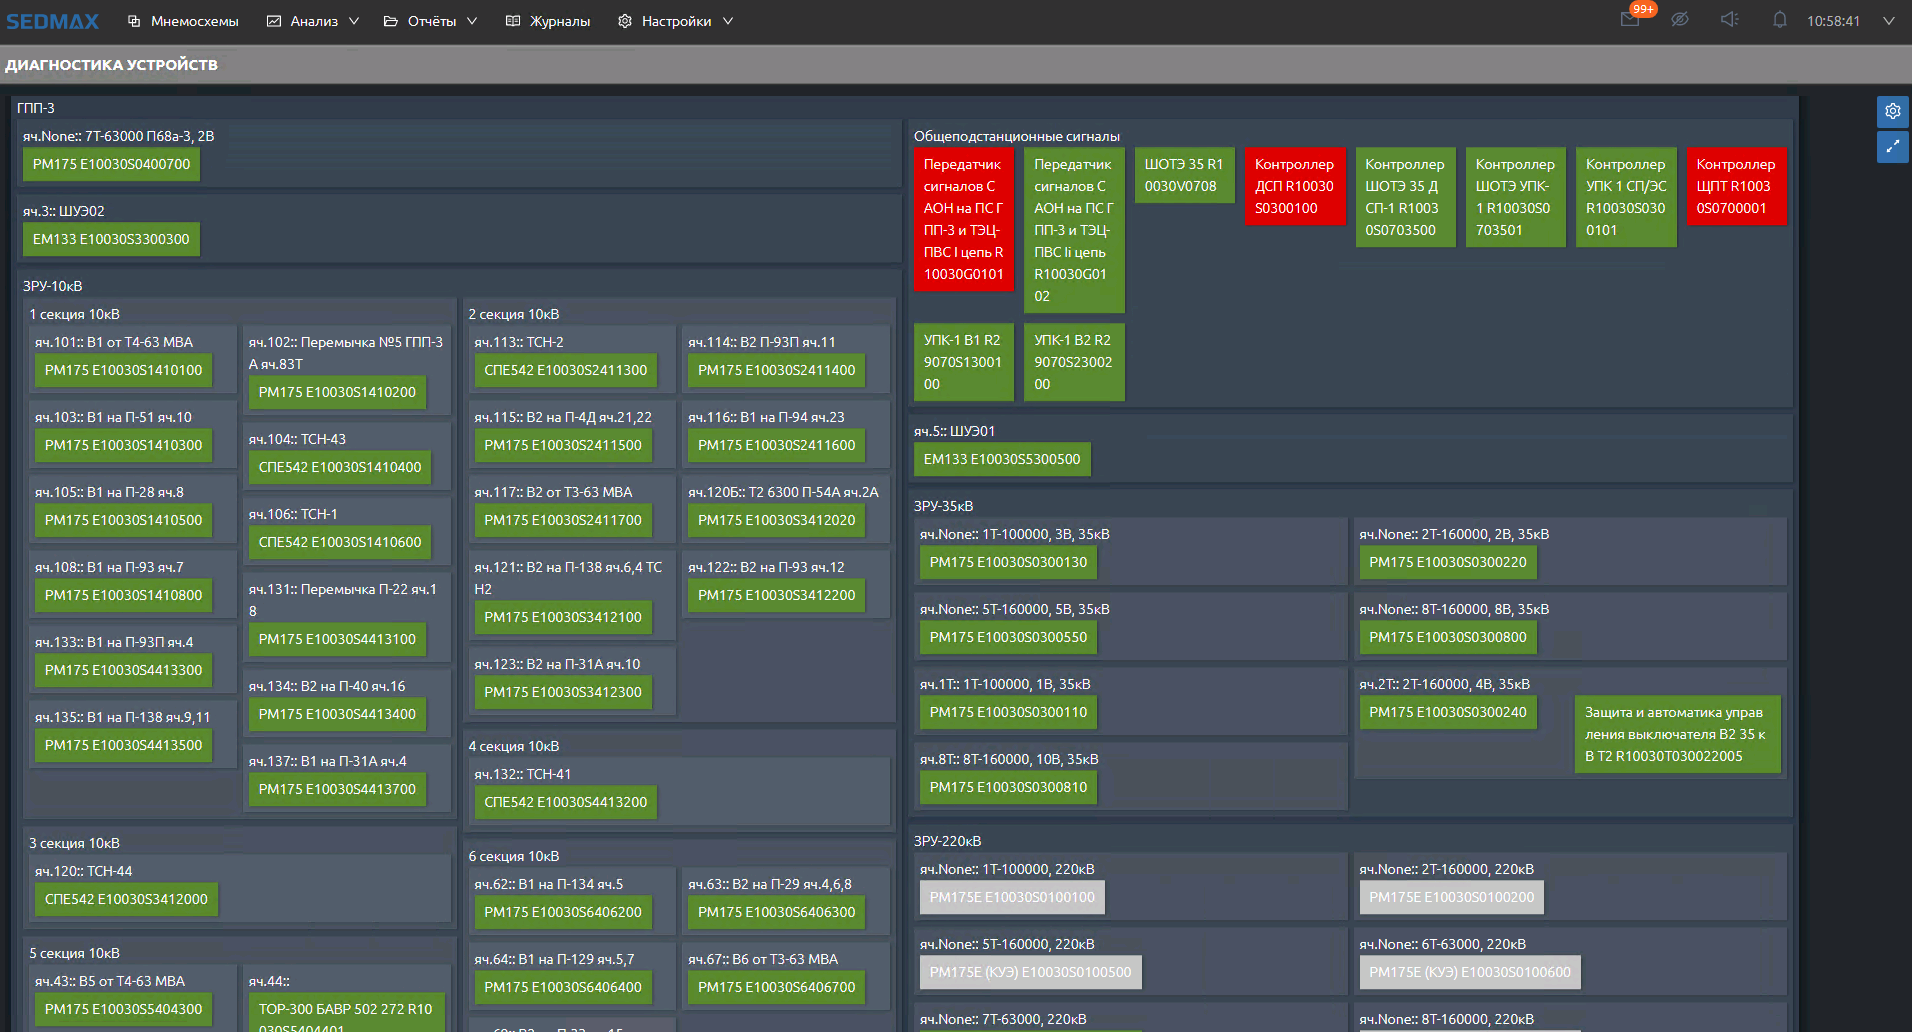Click gray device PM175E E10030S0100100
The height and width of the screenshot is (1032, 1912).
point(1012,898)
